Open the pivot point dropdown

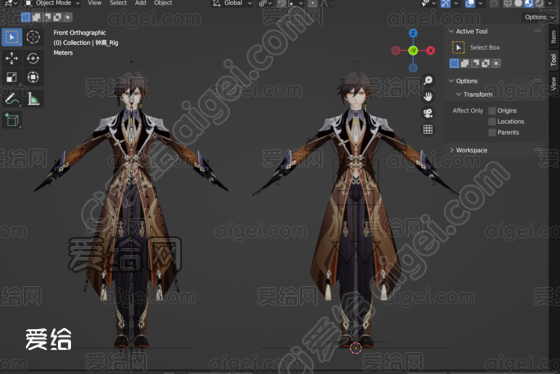(x=265, y=3)
